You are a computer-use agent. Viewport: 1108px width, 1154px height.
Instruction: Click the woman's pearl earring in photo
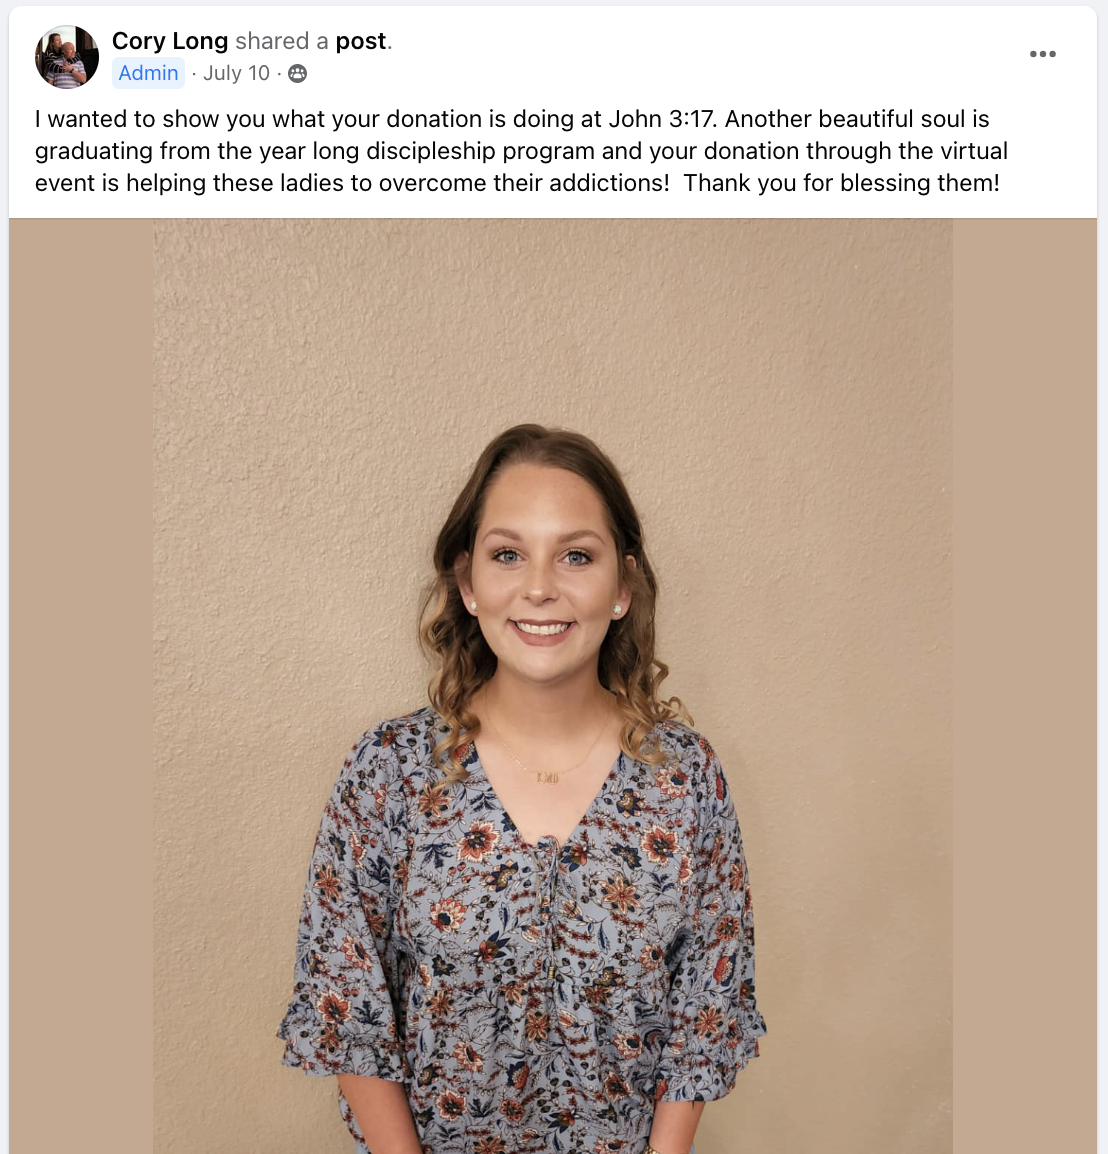tap(617, 609)
